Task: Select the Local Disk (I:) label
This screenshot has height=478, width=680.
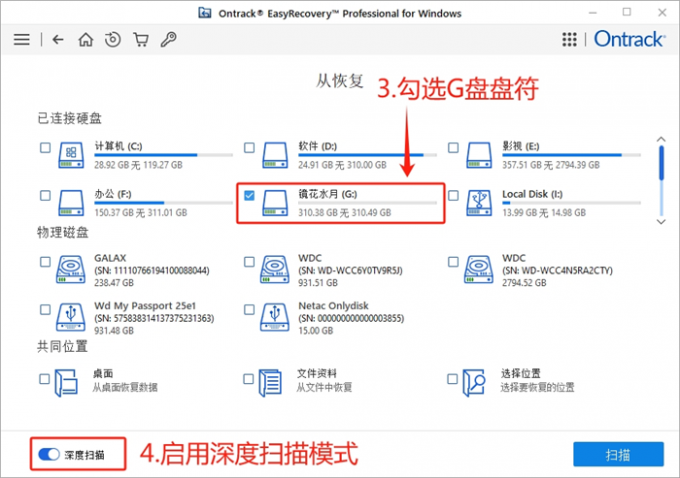Action: pyautogui.click(x=532, y=194)
